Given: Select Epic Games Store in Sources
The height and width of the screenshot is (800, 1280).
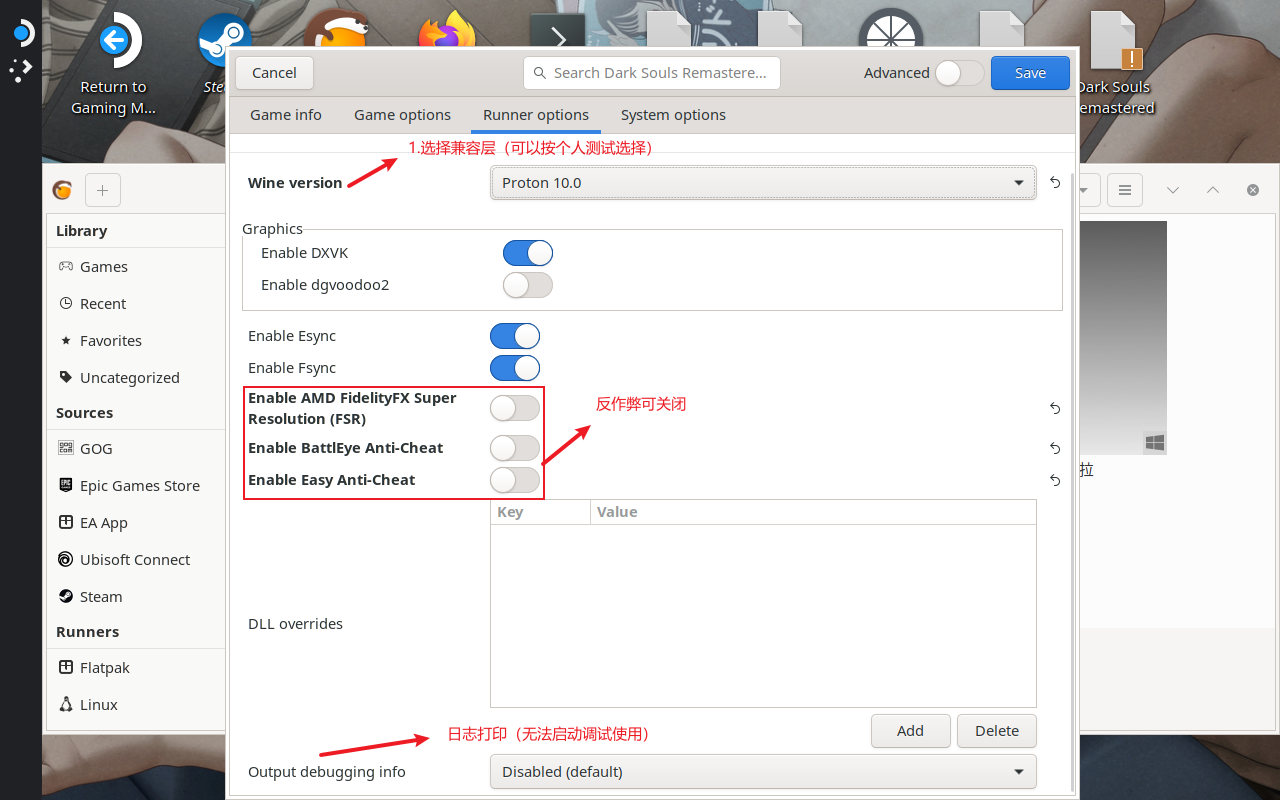Looking at the screenshot, I should (139, 486).
